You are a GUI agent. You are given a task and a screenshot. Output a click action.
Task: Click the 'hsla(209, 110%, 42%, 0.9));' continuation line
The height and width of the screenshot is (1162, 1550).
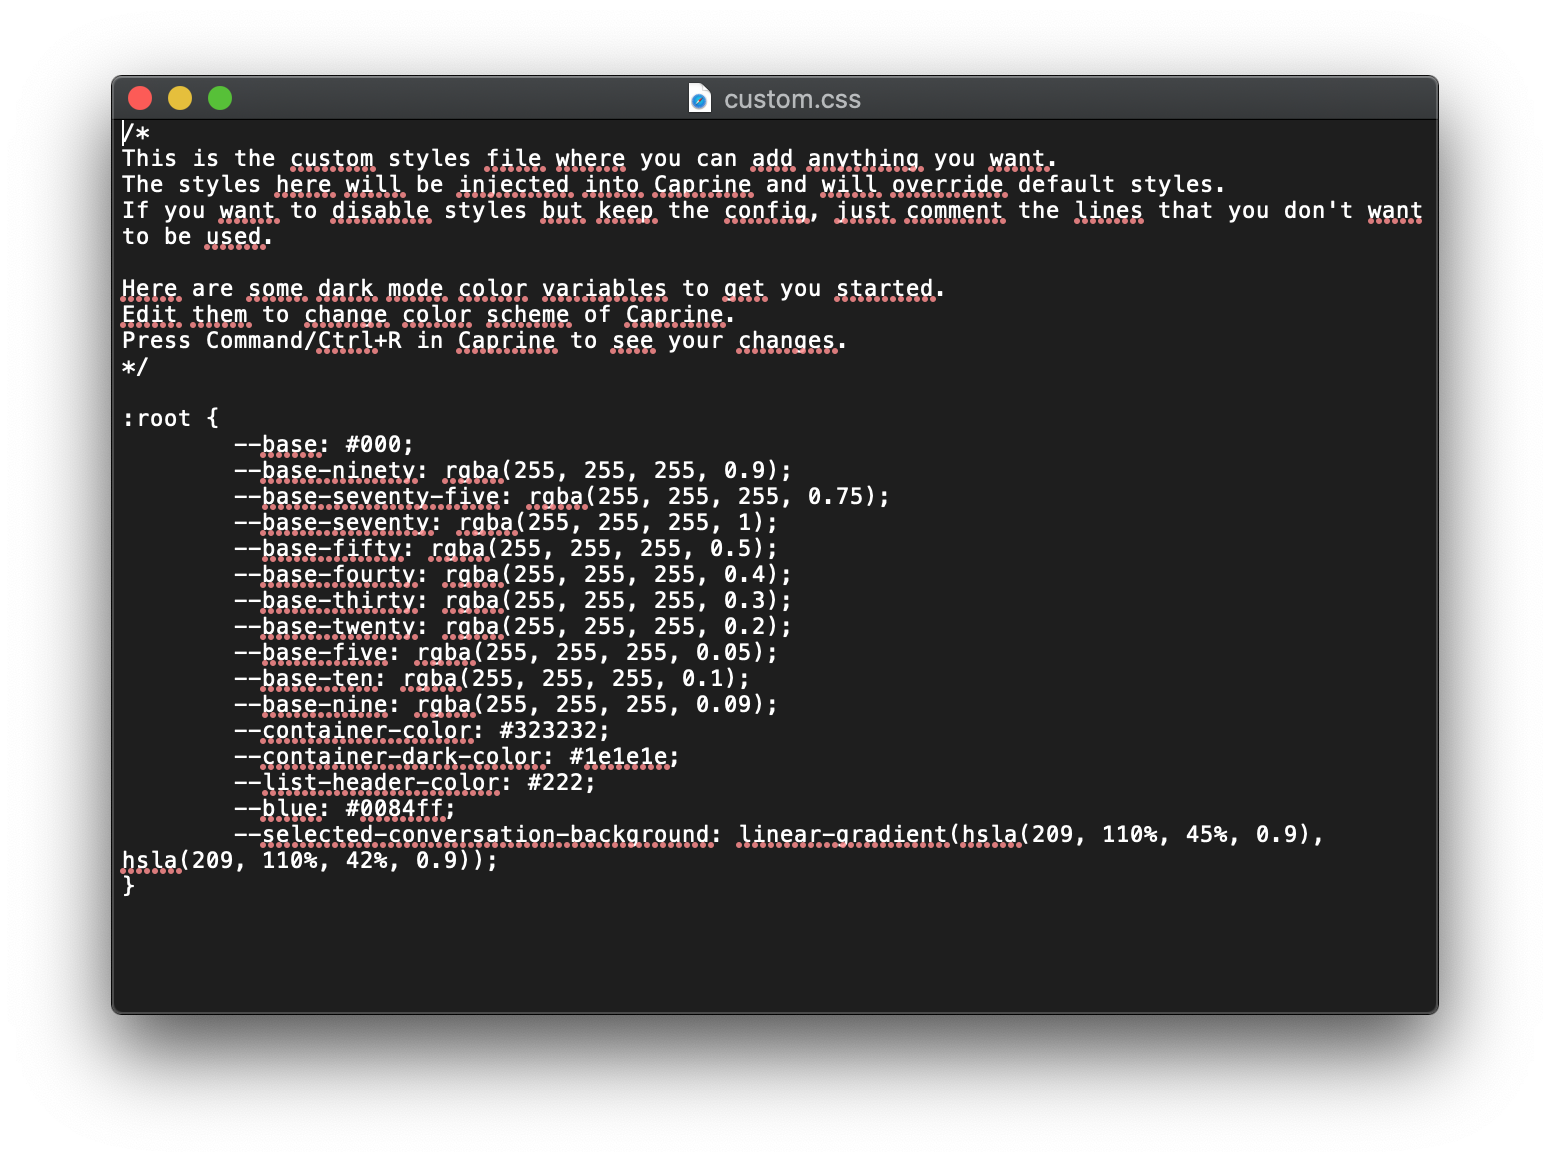point(309,860)
